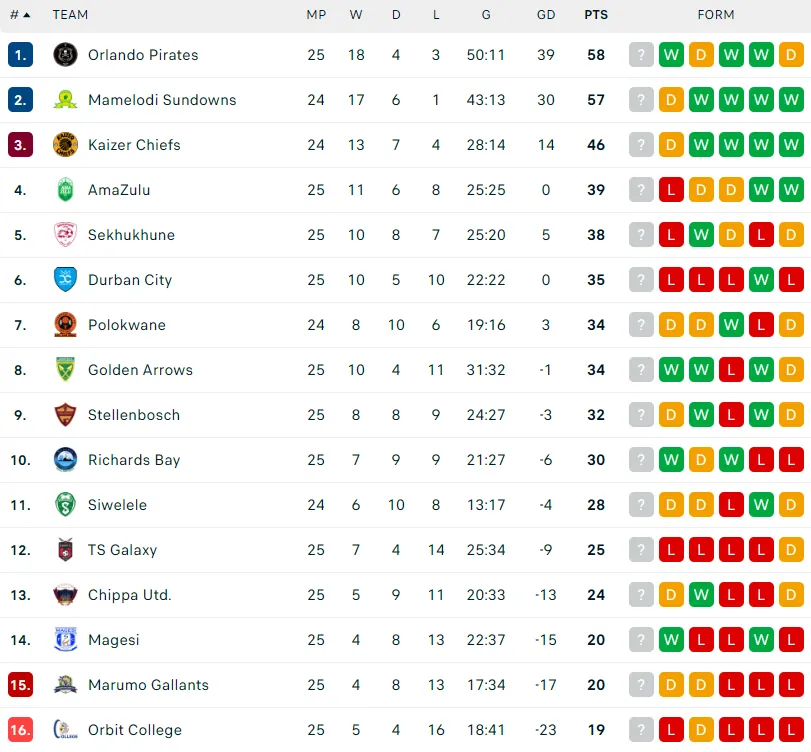Image resolution: width=811 pixels, height=752 pixels.
Task: Click the Golden Arrows crest icon
Action: coord(65,370)
